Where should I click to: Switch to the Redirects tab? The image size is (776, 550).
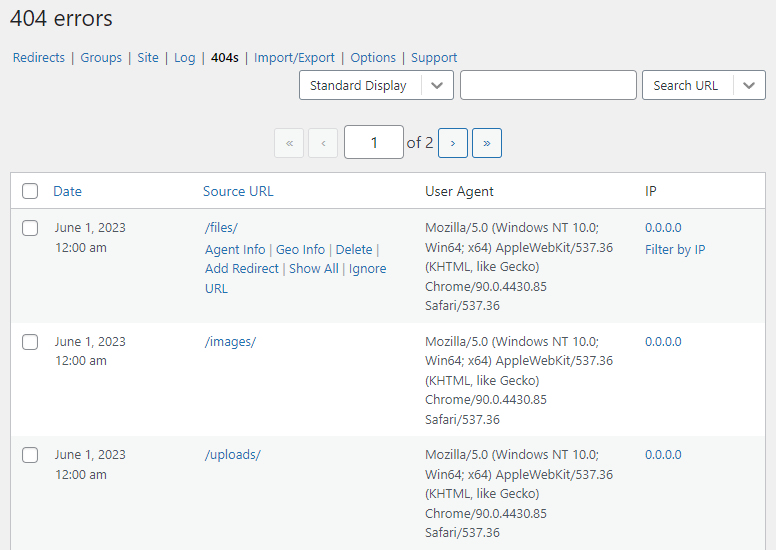click(x=39, y=58)
